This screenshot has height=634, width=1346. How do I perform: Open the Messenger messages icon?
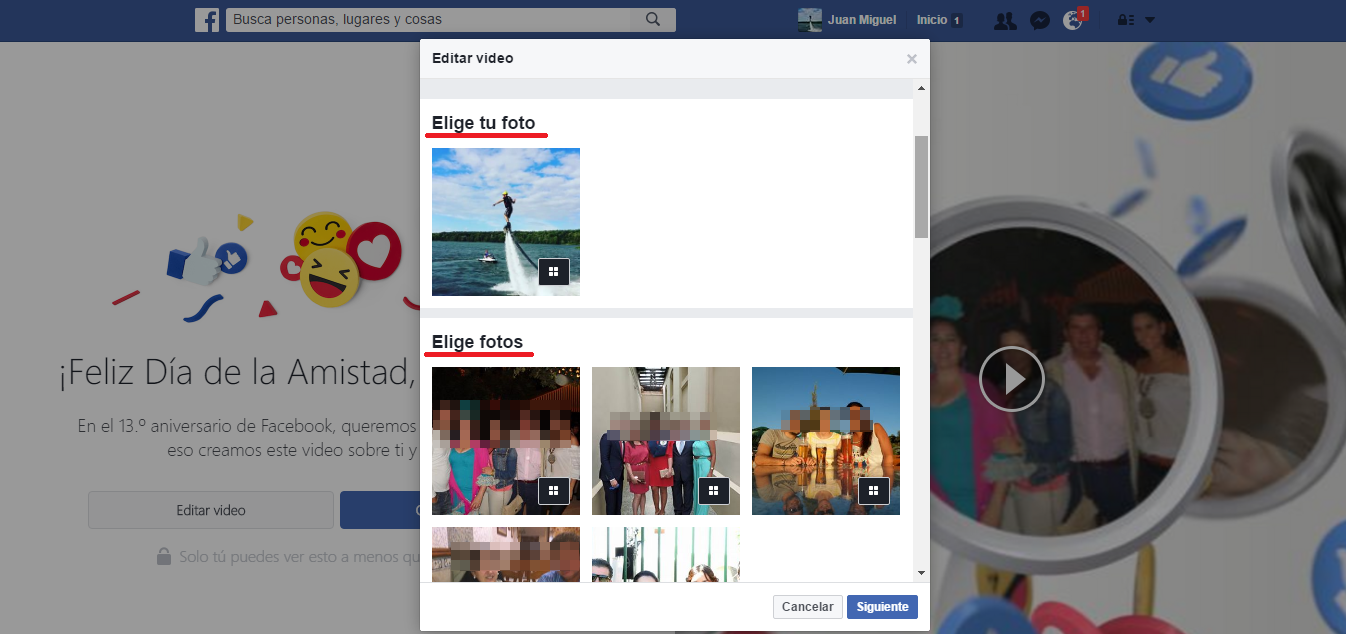pos(1040,20)
